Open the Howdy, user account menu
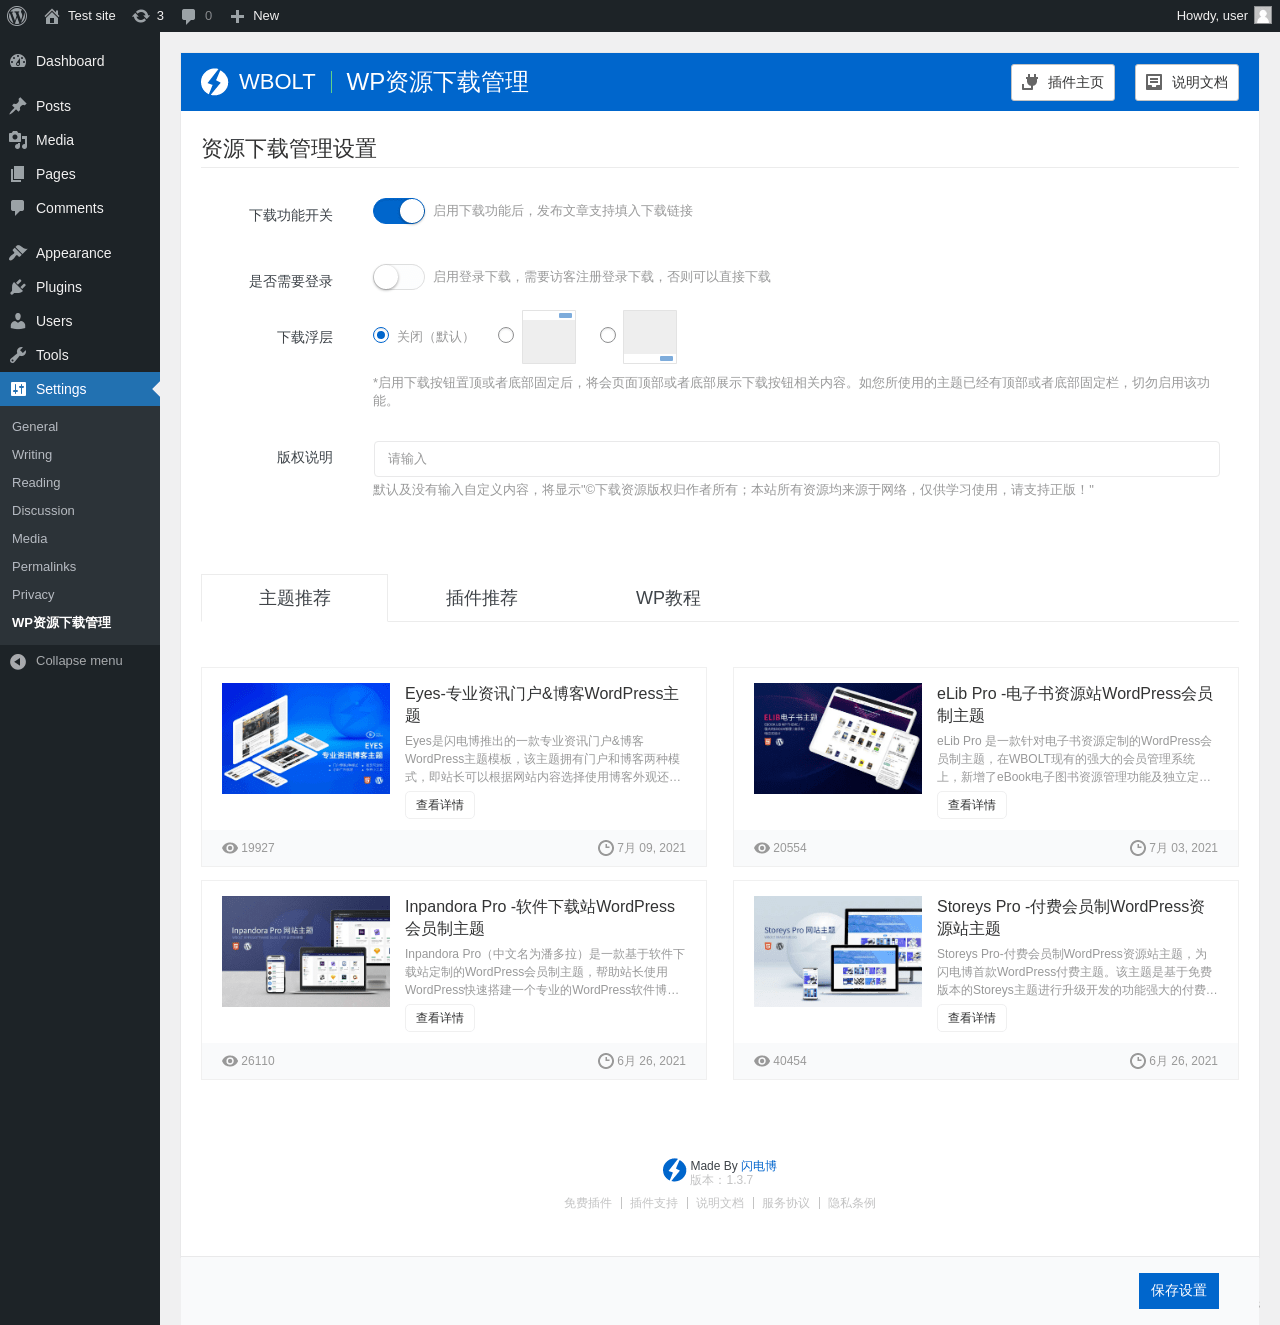The height and width of the screenshot is (1325, 1280). click(x=1224, y=16)
